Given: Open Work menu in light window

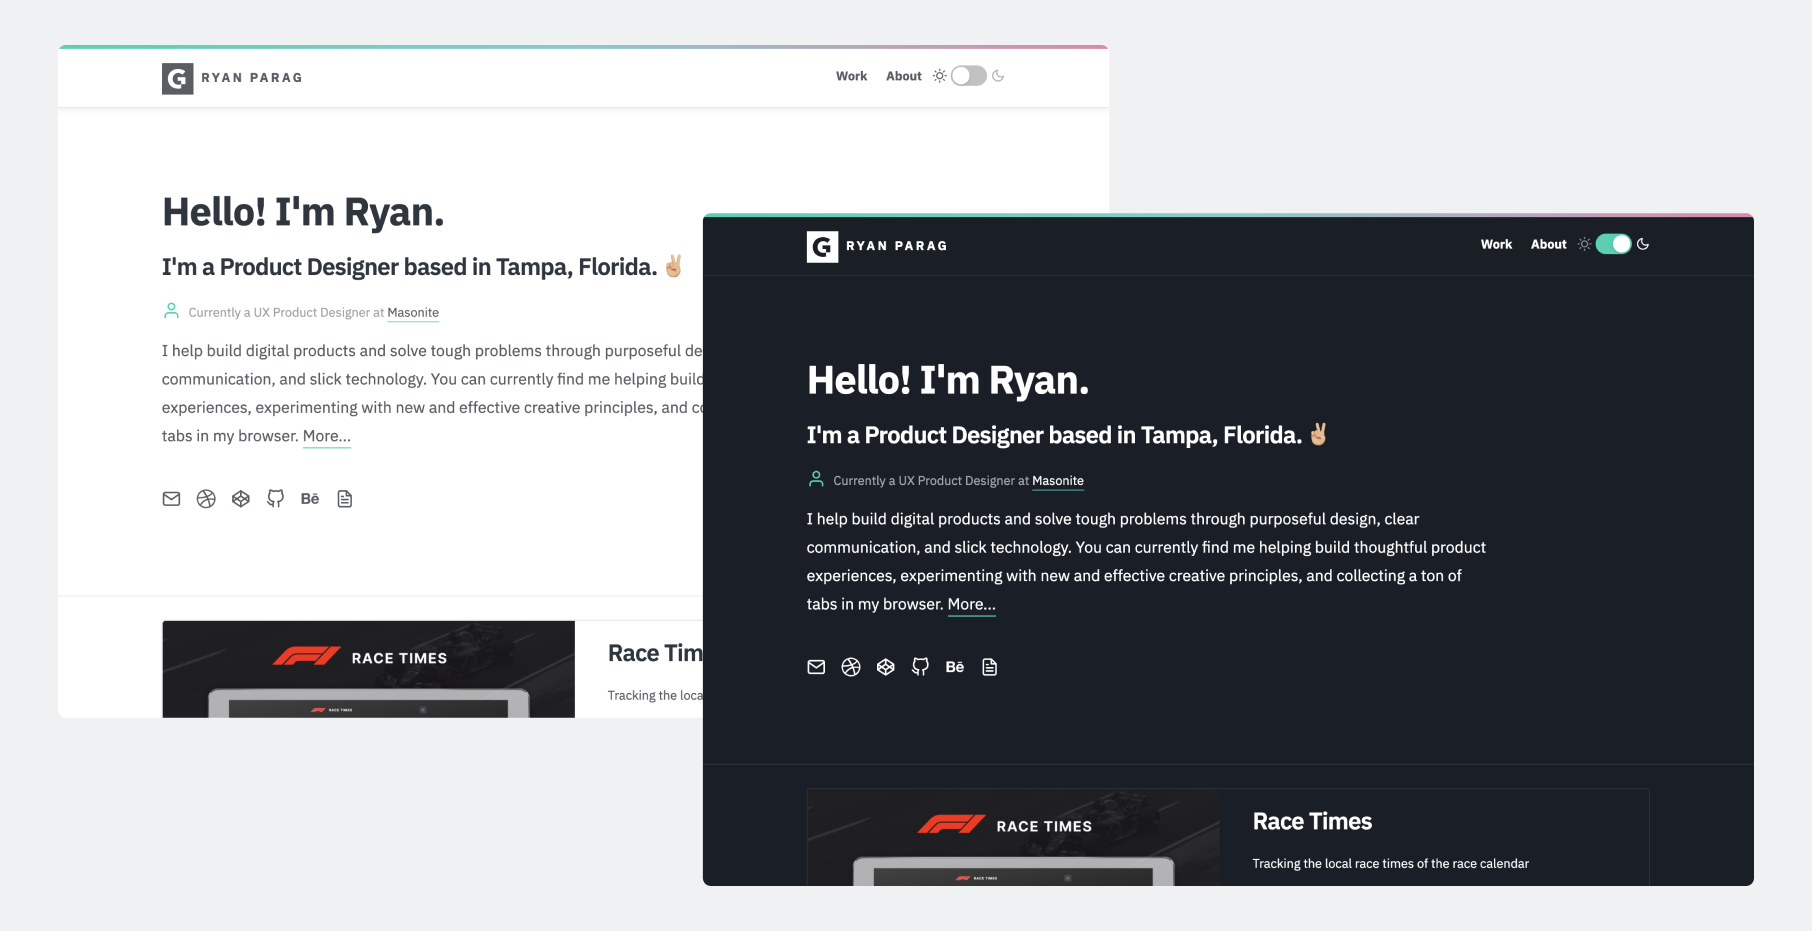Looking at the screenshot, I should click(851, 76).
